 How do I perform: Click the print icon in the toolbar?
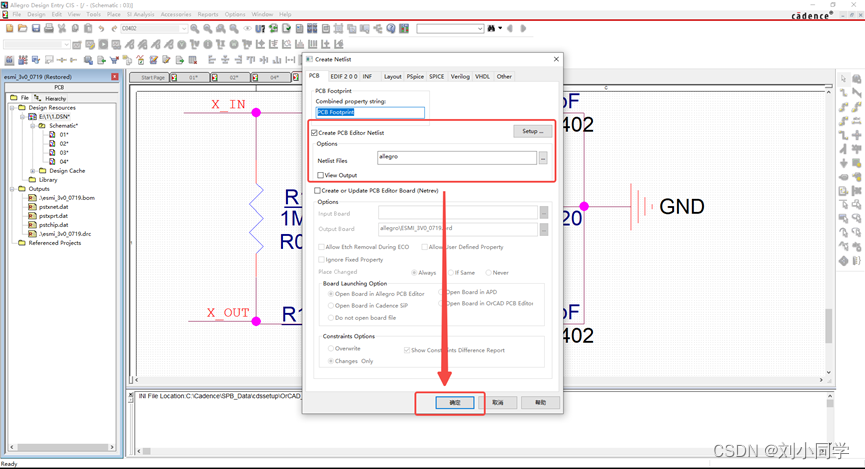(48, 29)
